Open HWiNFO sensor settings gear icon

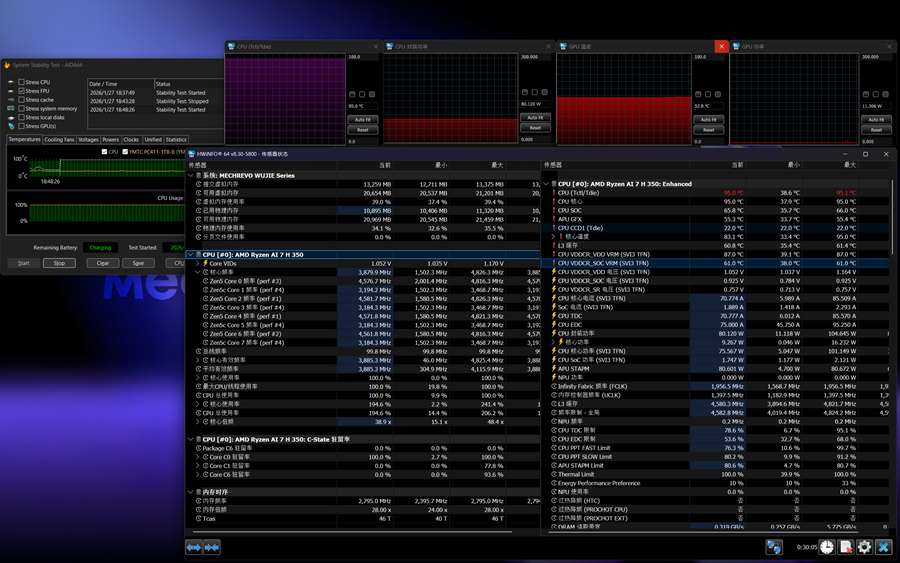pyautogui.click(x=864, y=548)
